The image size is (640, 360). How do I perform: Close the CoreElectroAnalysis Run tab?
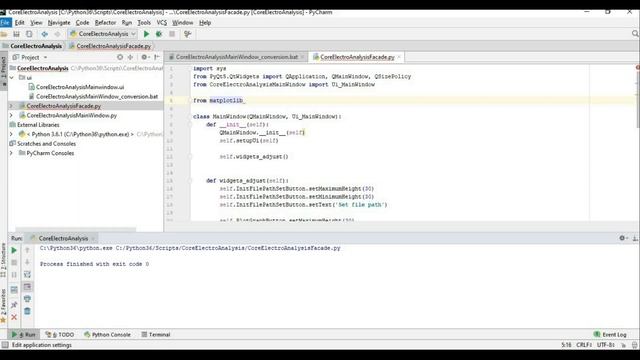(x=93, y=238)
